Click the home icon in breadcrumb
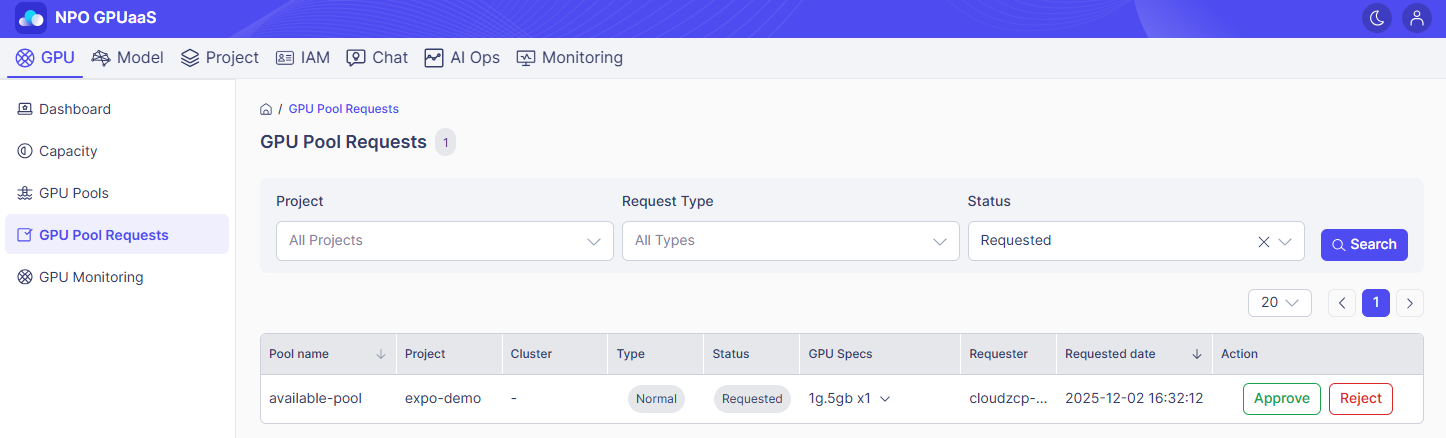1446x438 pixels. 266,109
